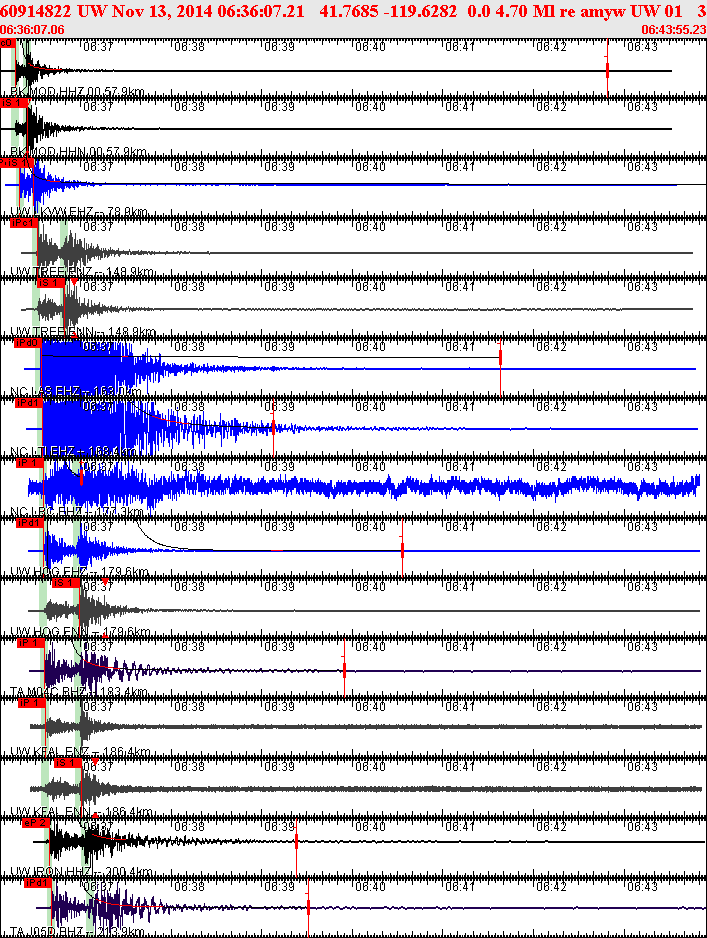Viewport: 707px width, 938px height.
Task: Select the iP 1 pick tag on UW.KFAL ENZ
Action: (32, 703)
